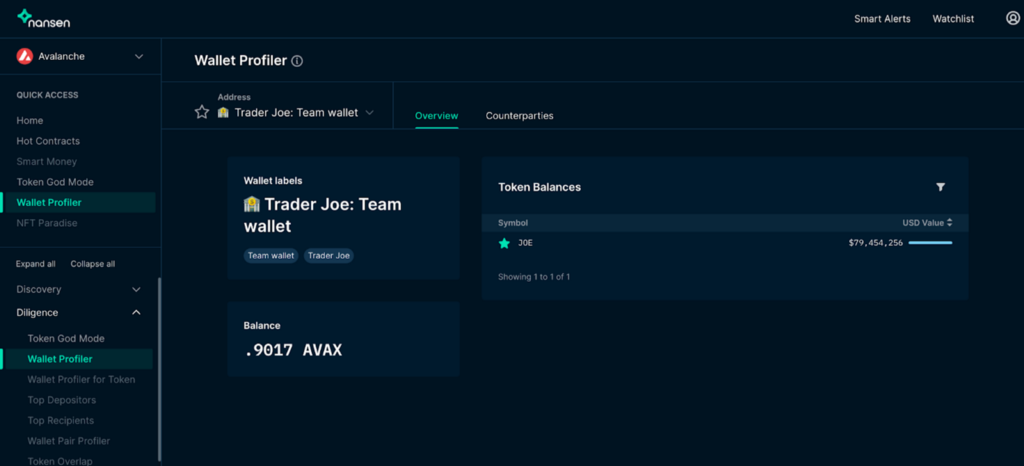This screenshot has height=466, width=1024.
Task: Click the Avalanche chain logo icon
Action: (25, 56)
